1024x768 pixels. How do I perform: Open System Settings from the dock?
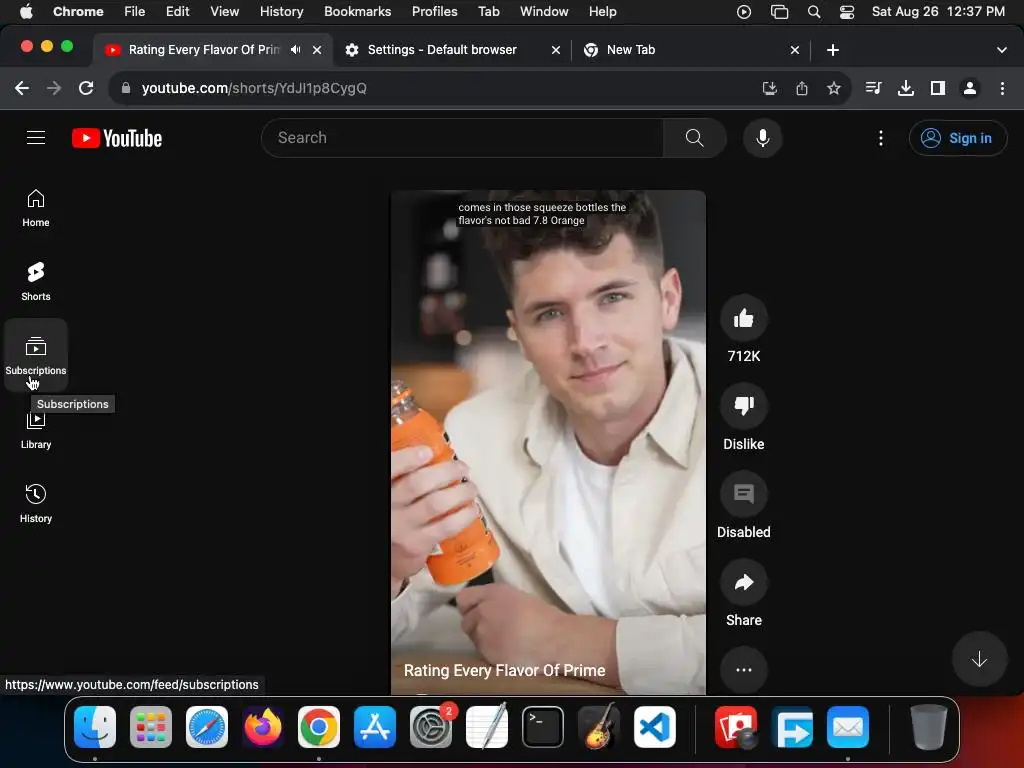click(431, 727)
